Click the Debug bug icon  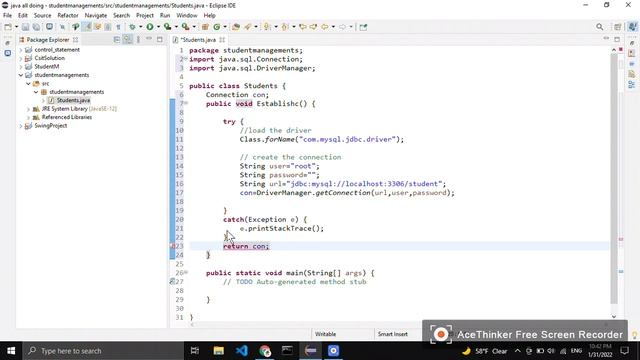click(x=132, y=27)
